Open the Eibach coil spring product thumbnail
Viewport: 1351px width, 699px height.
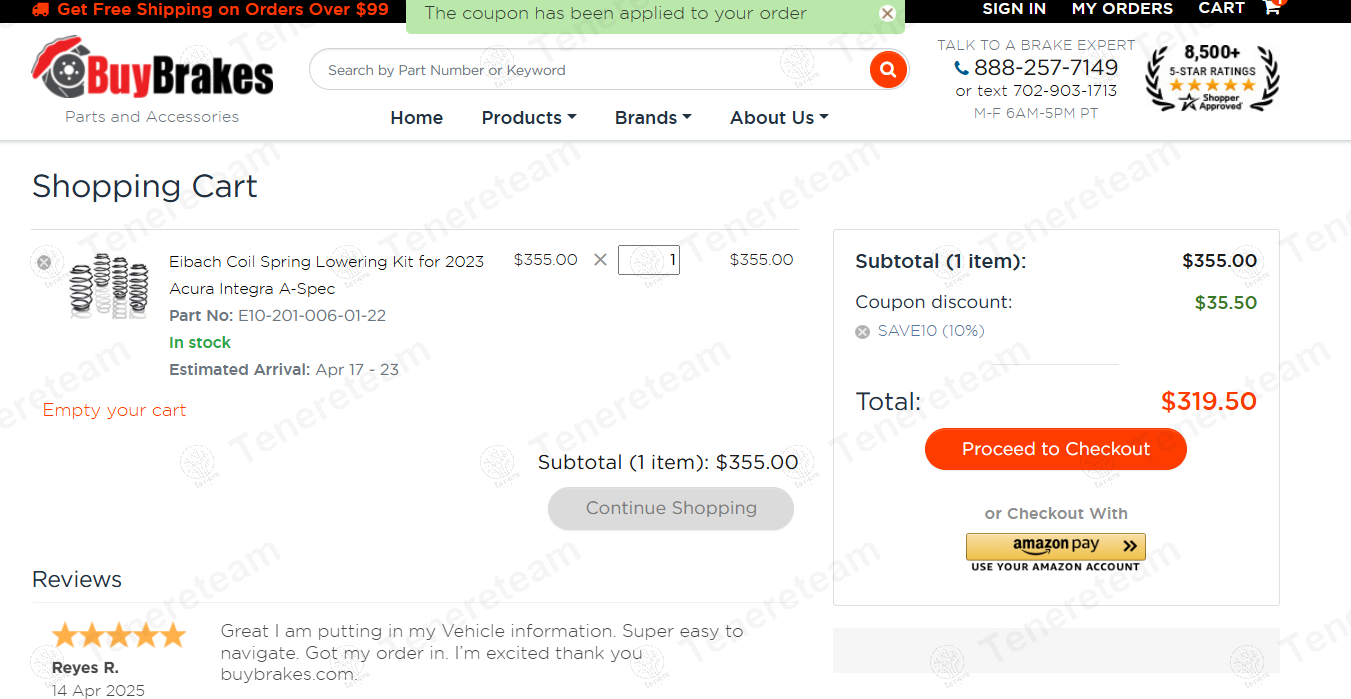(108, 286)
